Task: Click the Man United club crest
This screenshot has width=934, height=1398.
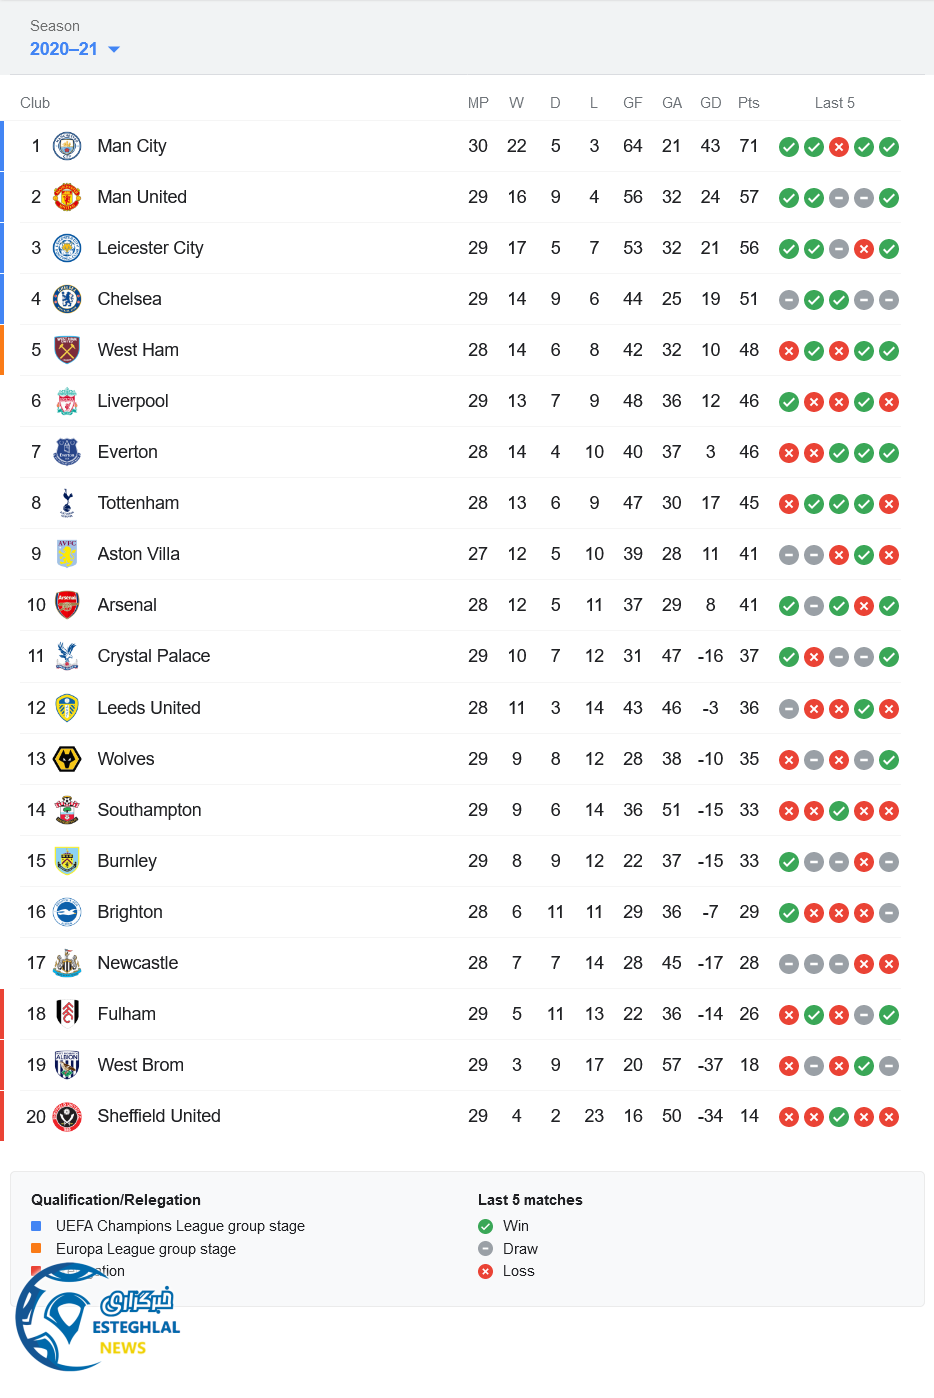Action: pyautogui.click(x=67, y=197)
